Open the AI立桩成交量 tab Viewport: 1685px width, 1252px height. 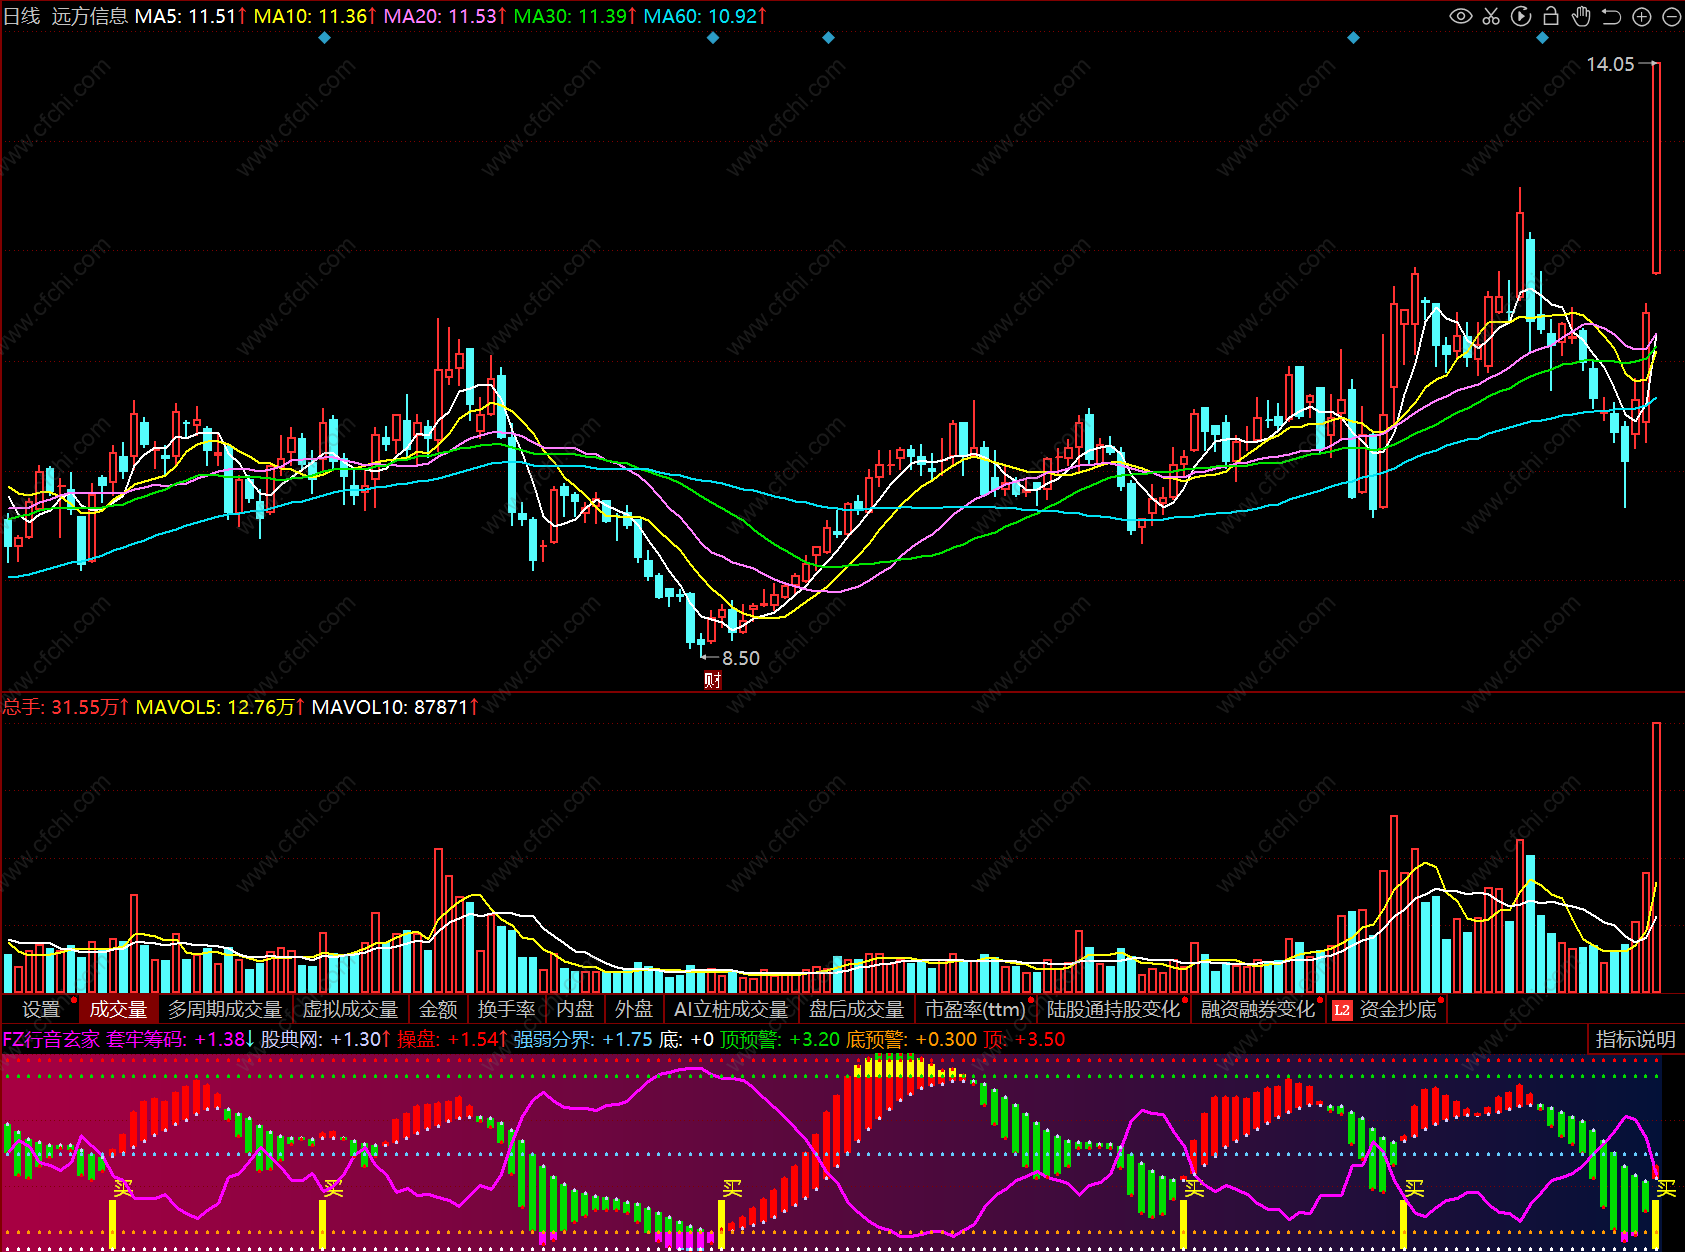[x=731, y=1010]
